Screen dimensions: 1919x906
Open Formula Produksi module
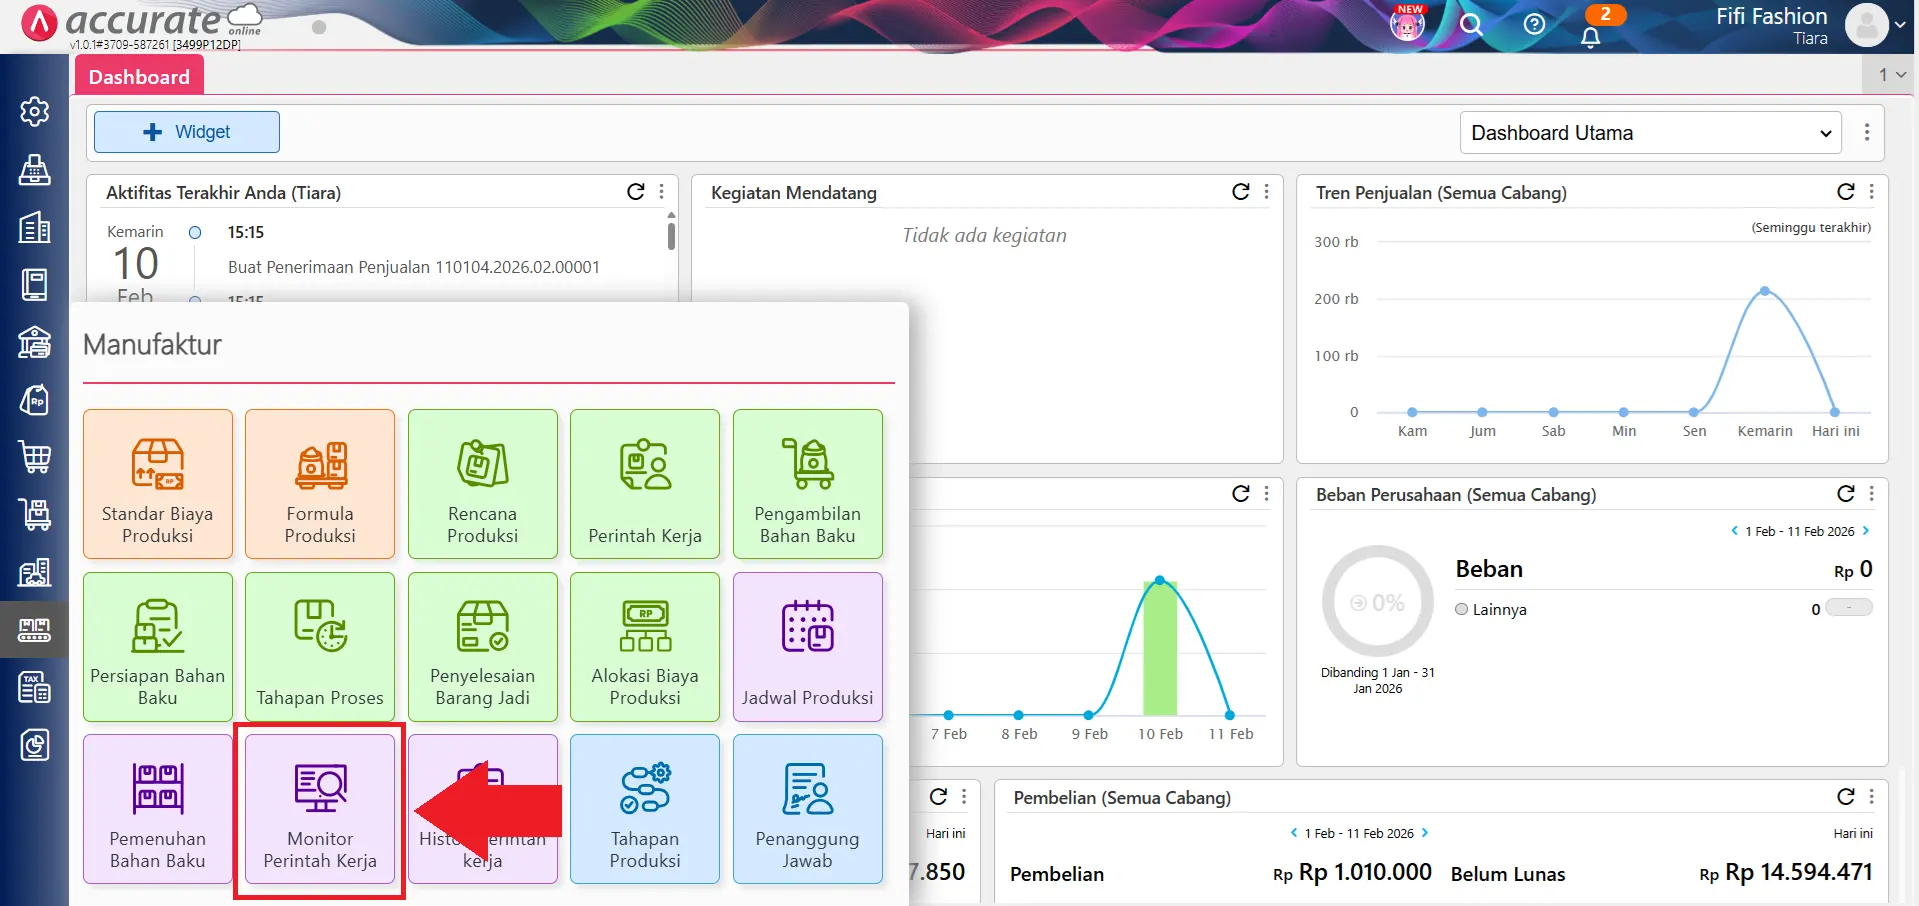click(x=320, y=484)
